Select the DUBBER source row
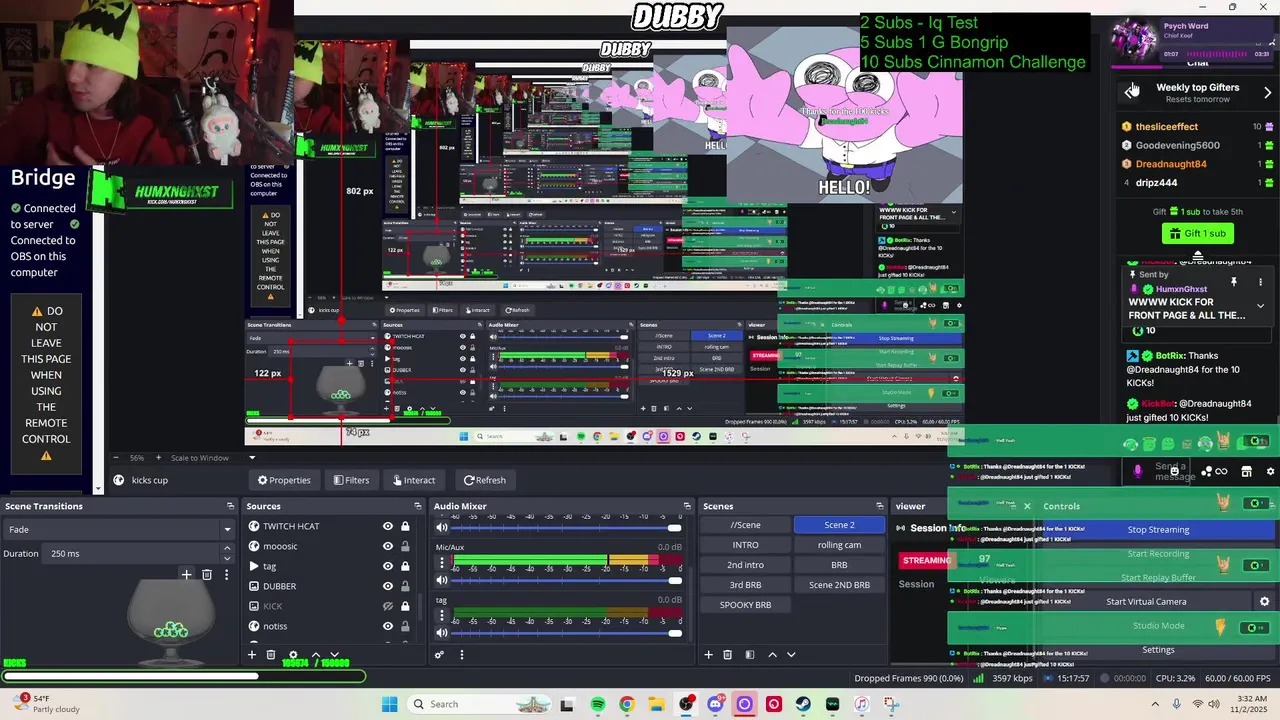 point(331,586)
